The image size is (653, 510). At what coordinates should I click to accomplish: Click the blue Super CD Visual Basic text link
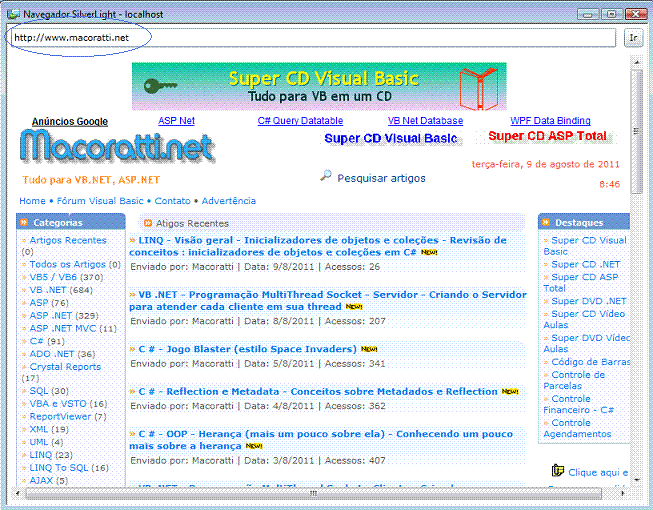click(x=391, y=138)
